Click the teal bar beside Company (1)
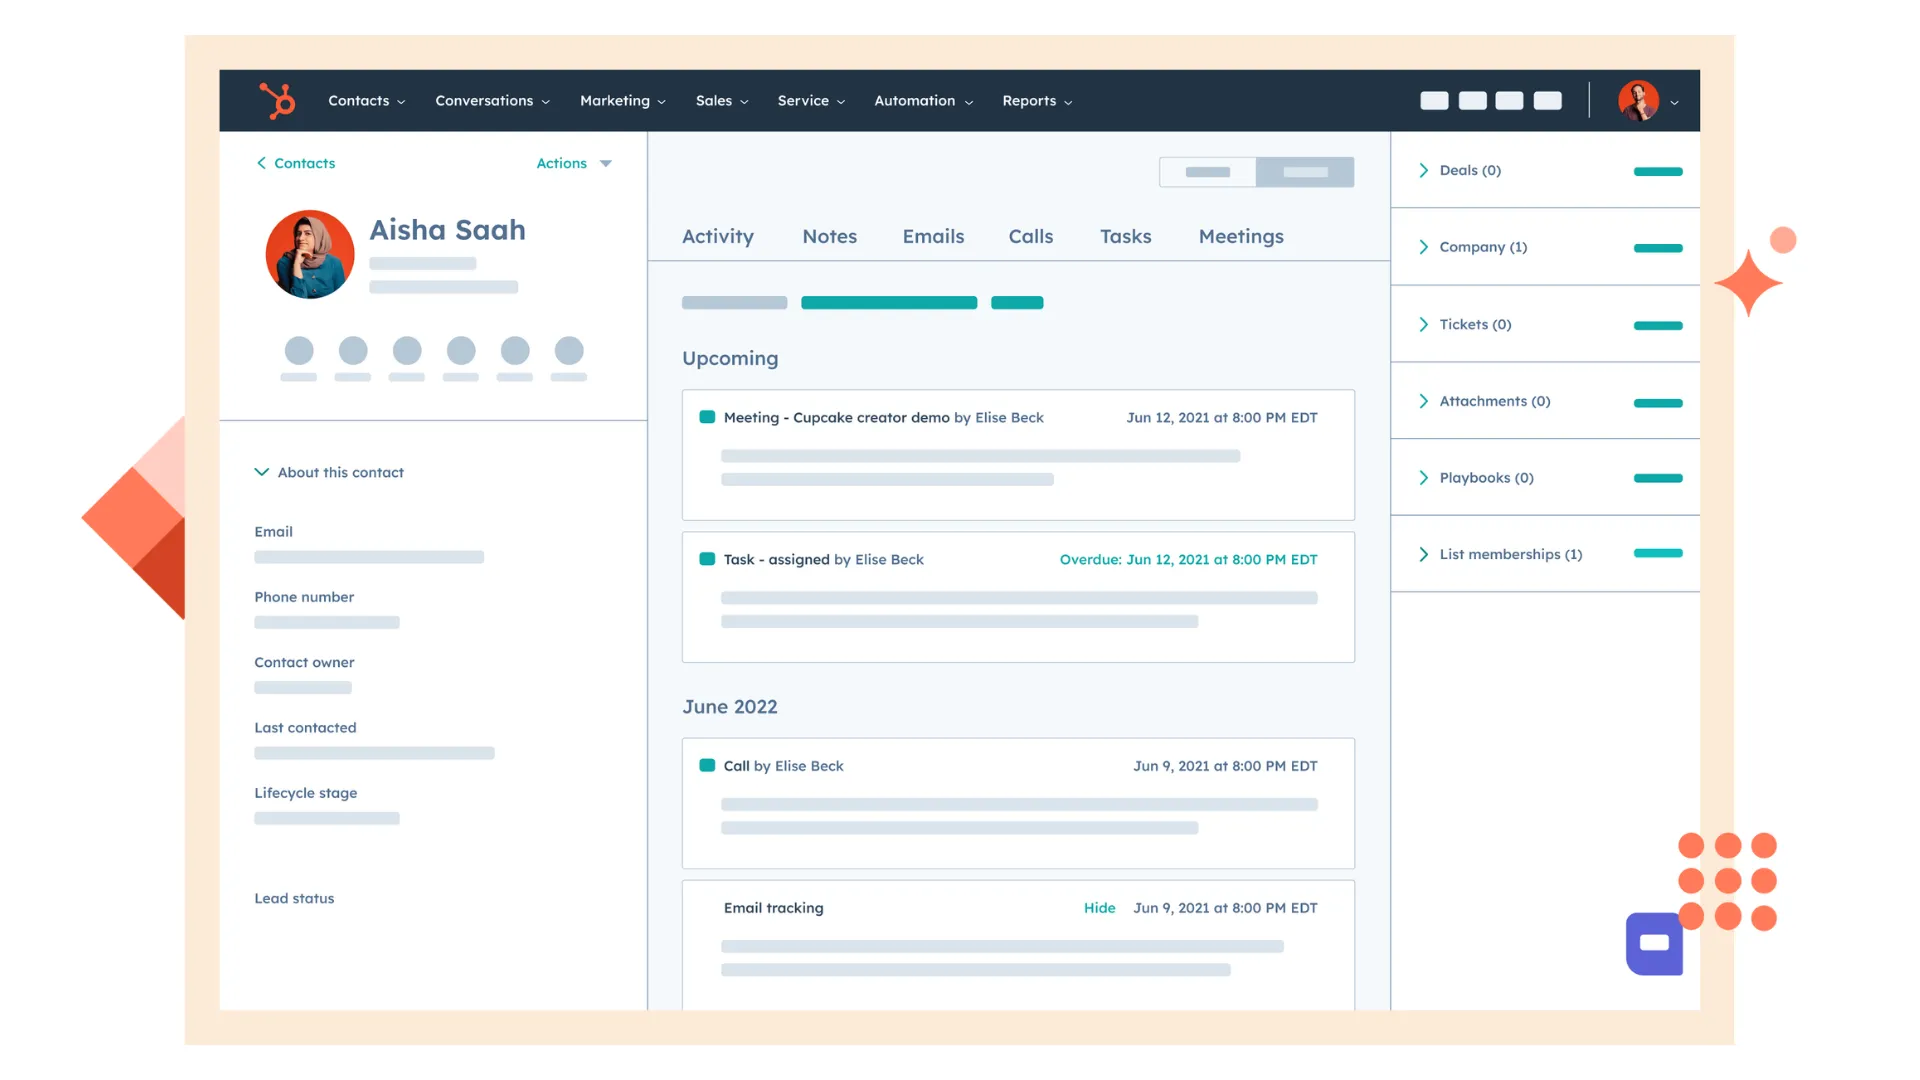Viewport: 1920px width, 1080px height. 1657,248
